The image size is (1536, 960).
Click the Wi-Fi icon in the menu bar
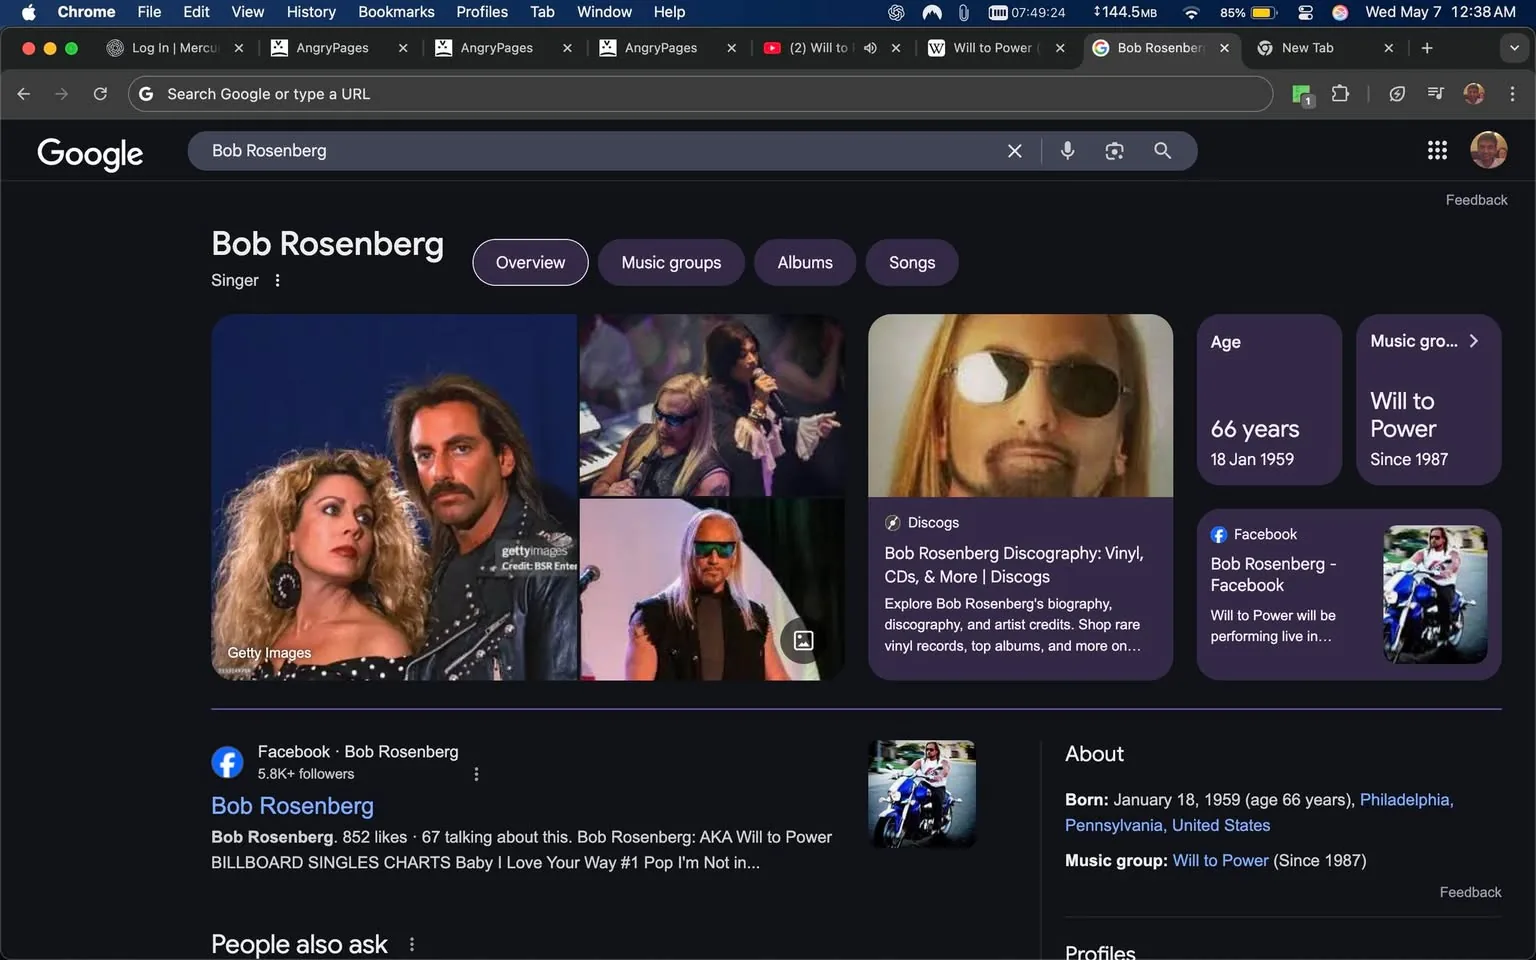(1191, 12)
